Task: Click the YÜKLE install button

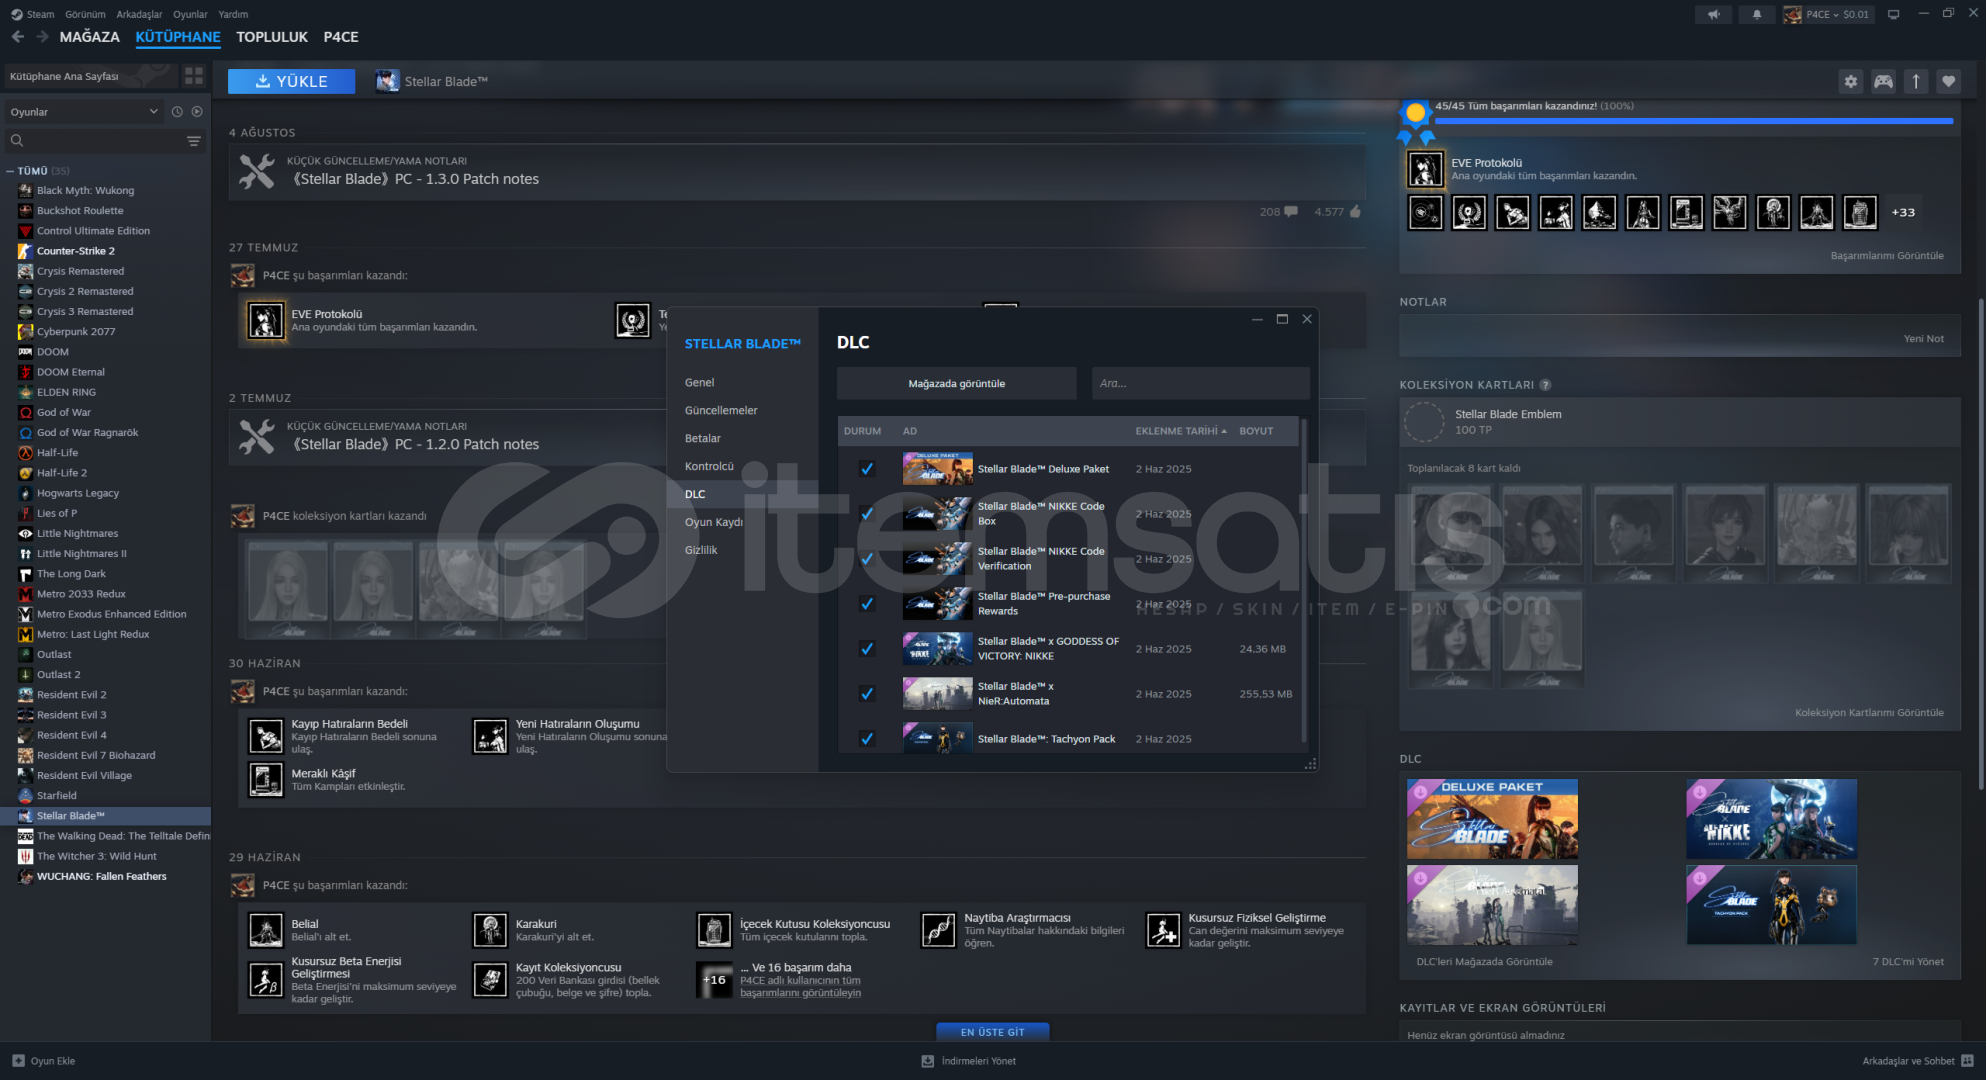Action: (x=291, y=81)
